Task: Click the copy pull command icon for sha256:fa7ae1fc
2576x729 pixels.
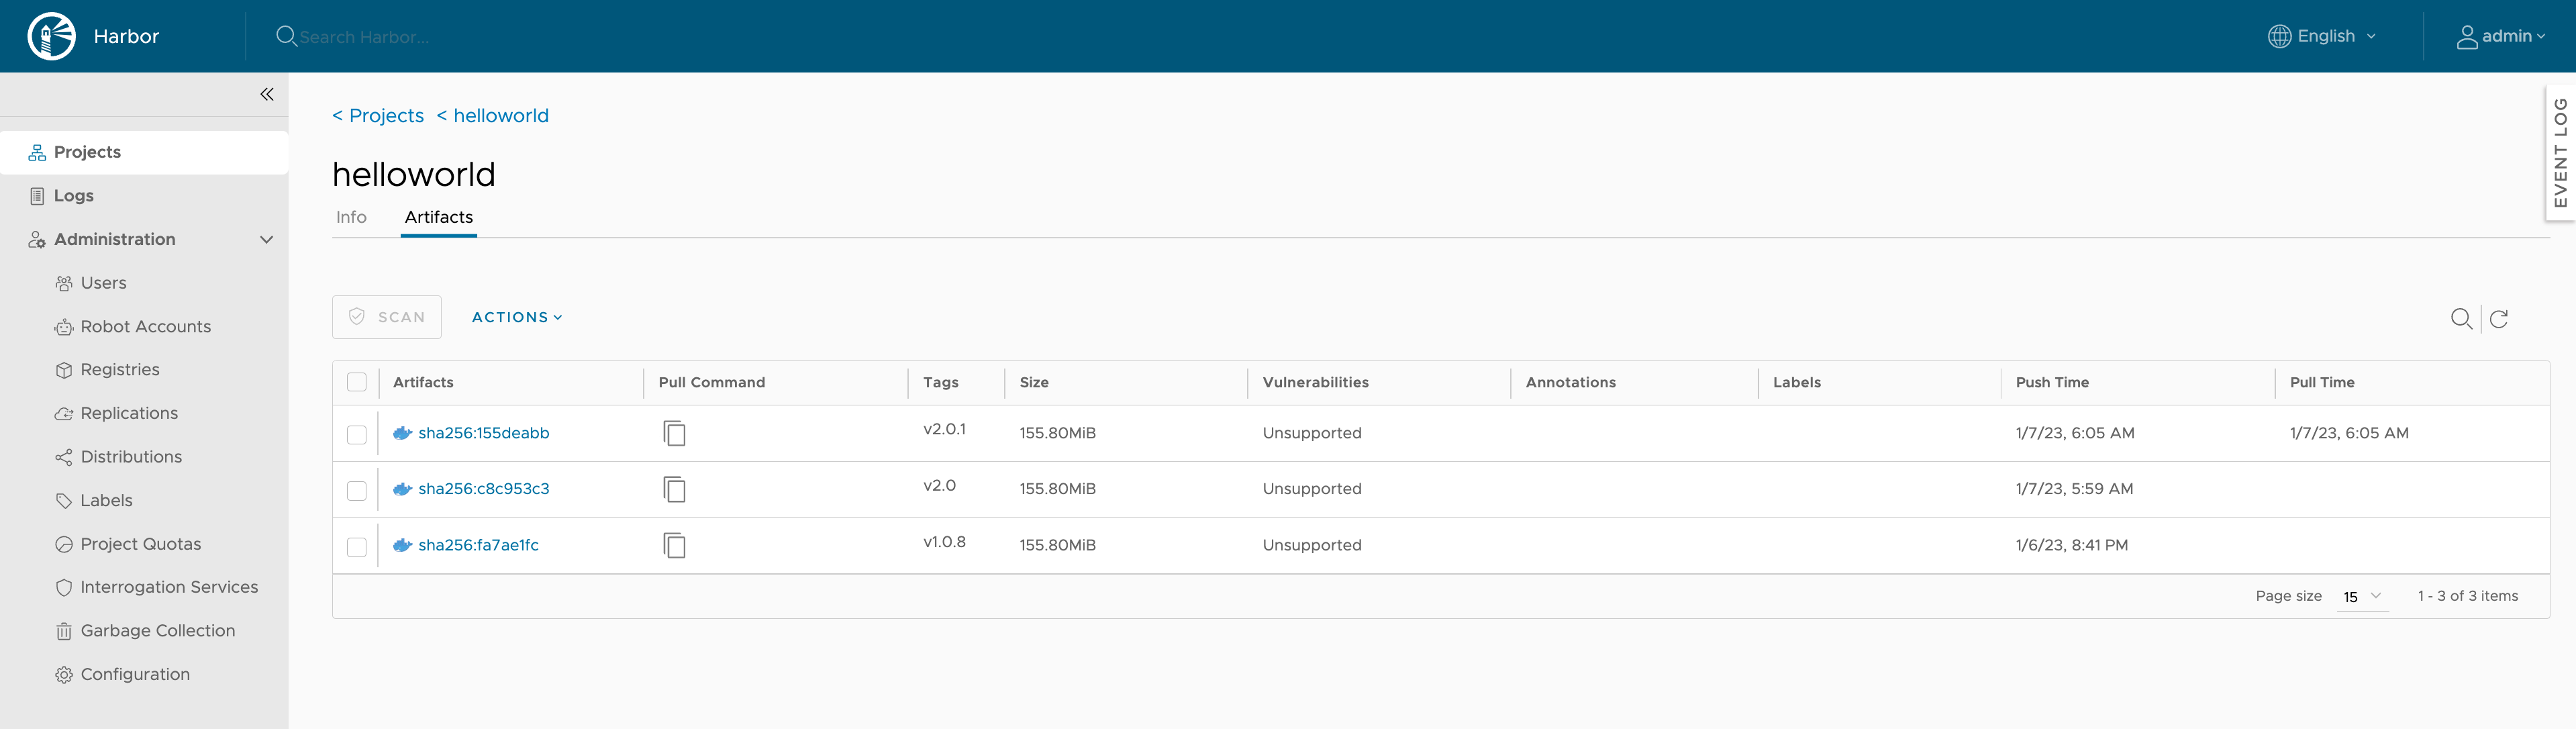Action: [x=674, y=545]
